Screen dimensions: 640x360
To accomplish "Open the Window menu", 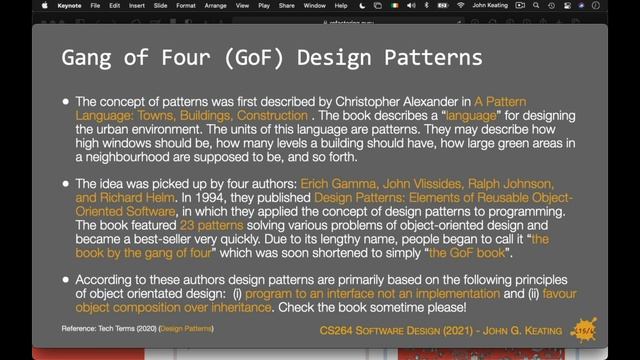I will tap(315, 6).
